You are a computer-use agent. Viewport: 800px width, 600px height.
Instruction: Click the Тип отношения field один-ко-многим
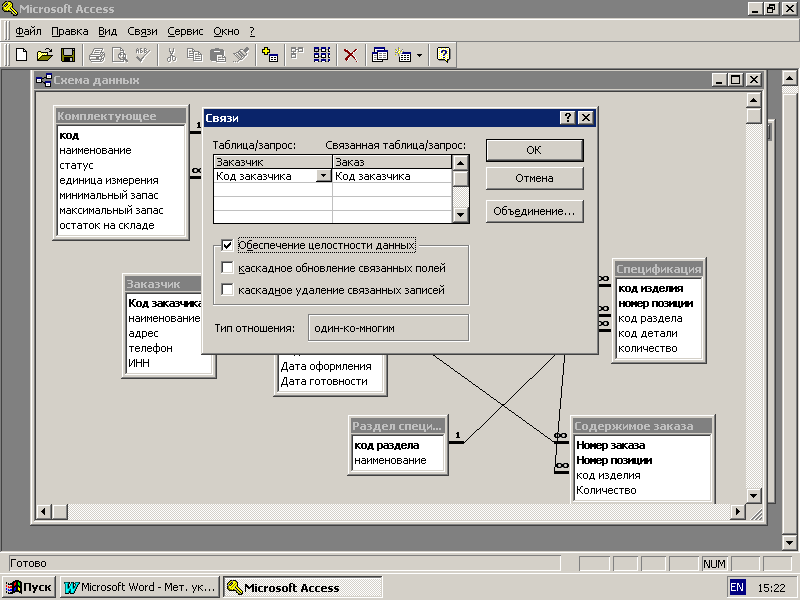(x=388, y=328)
